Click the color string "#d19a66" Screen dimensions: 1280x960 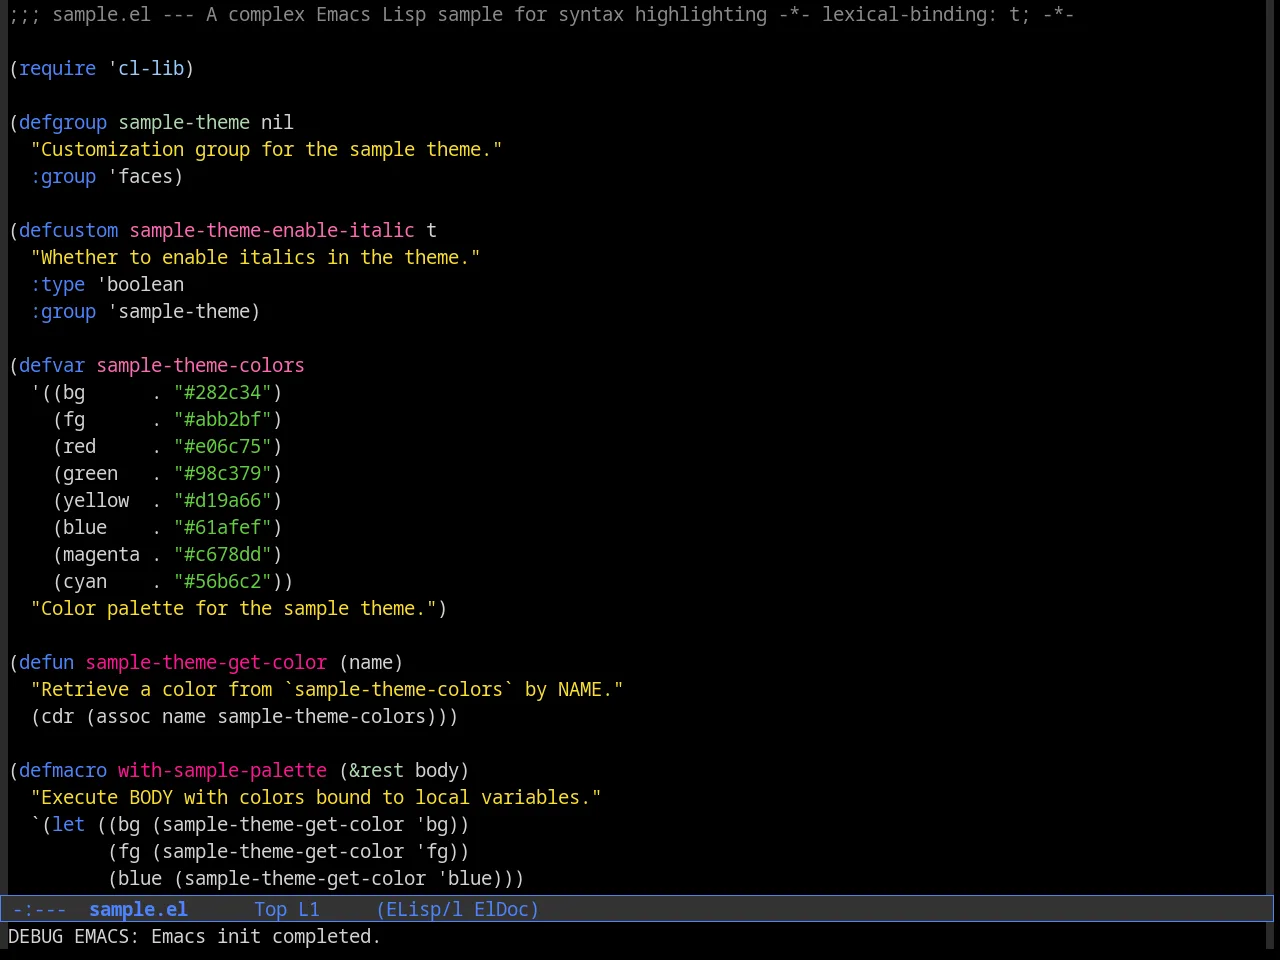pyautogui.click(x=223, y=500)
